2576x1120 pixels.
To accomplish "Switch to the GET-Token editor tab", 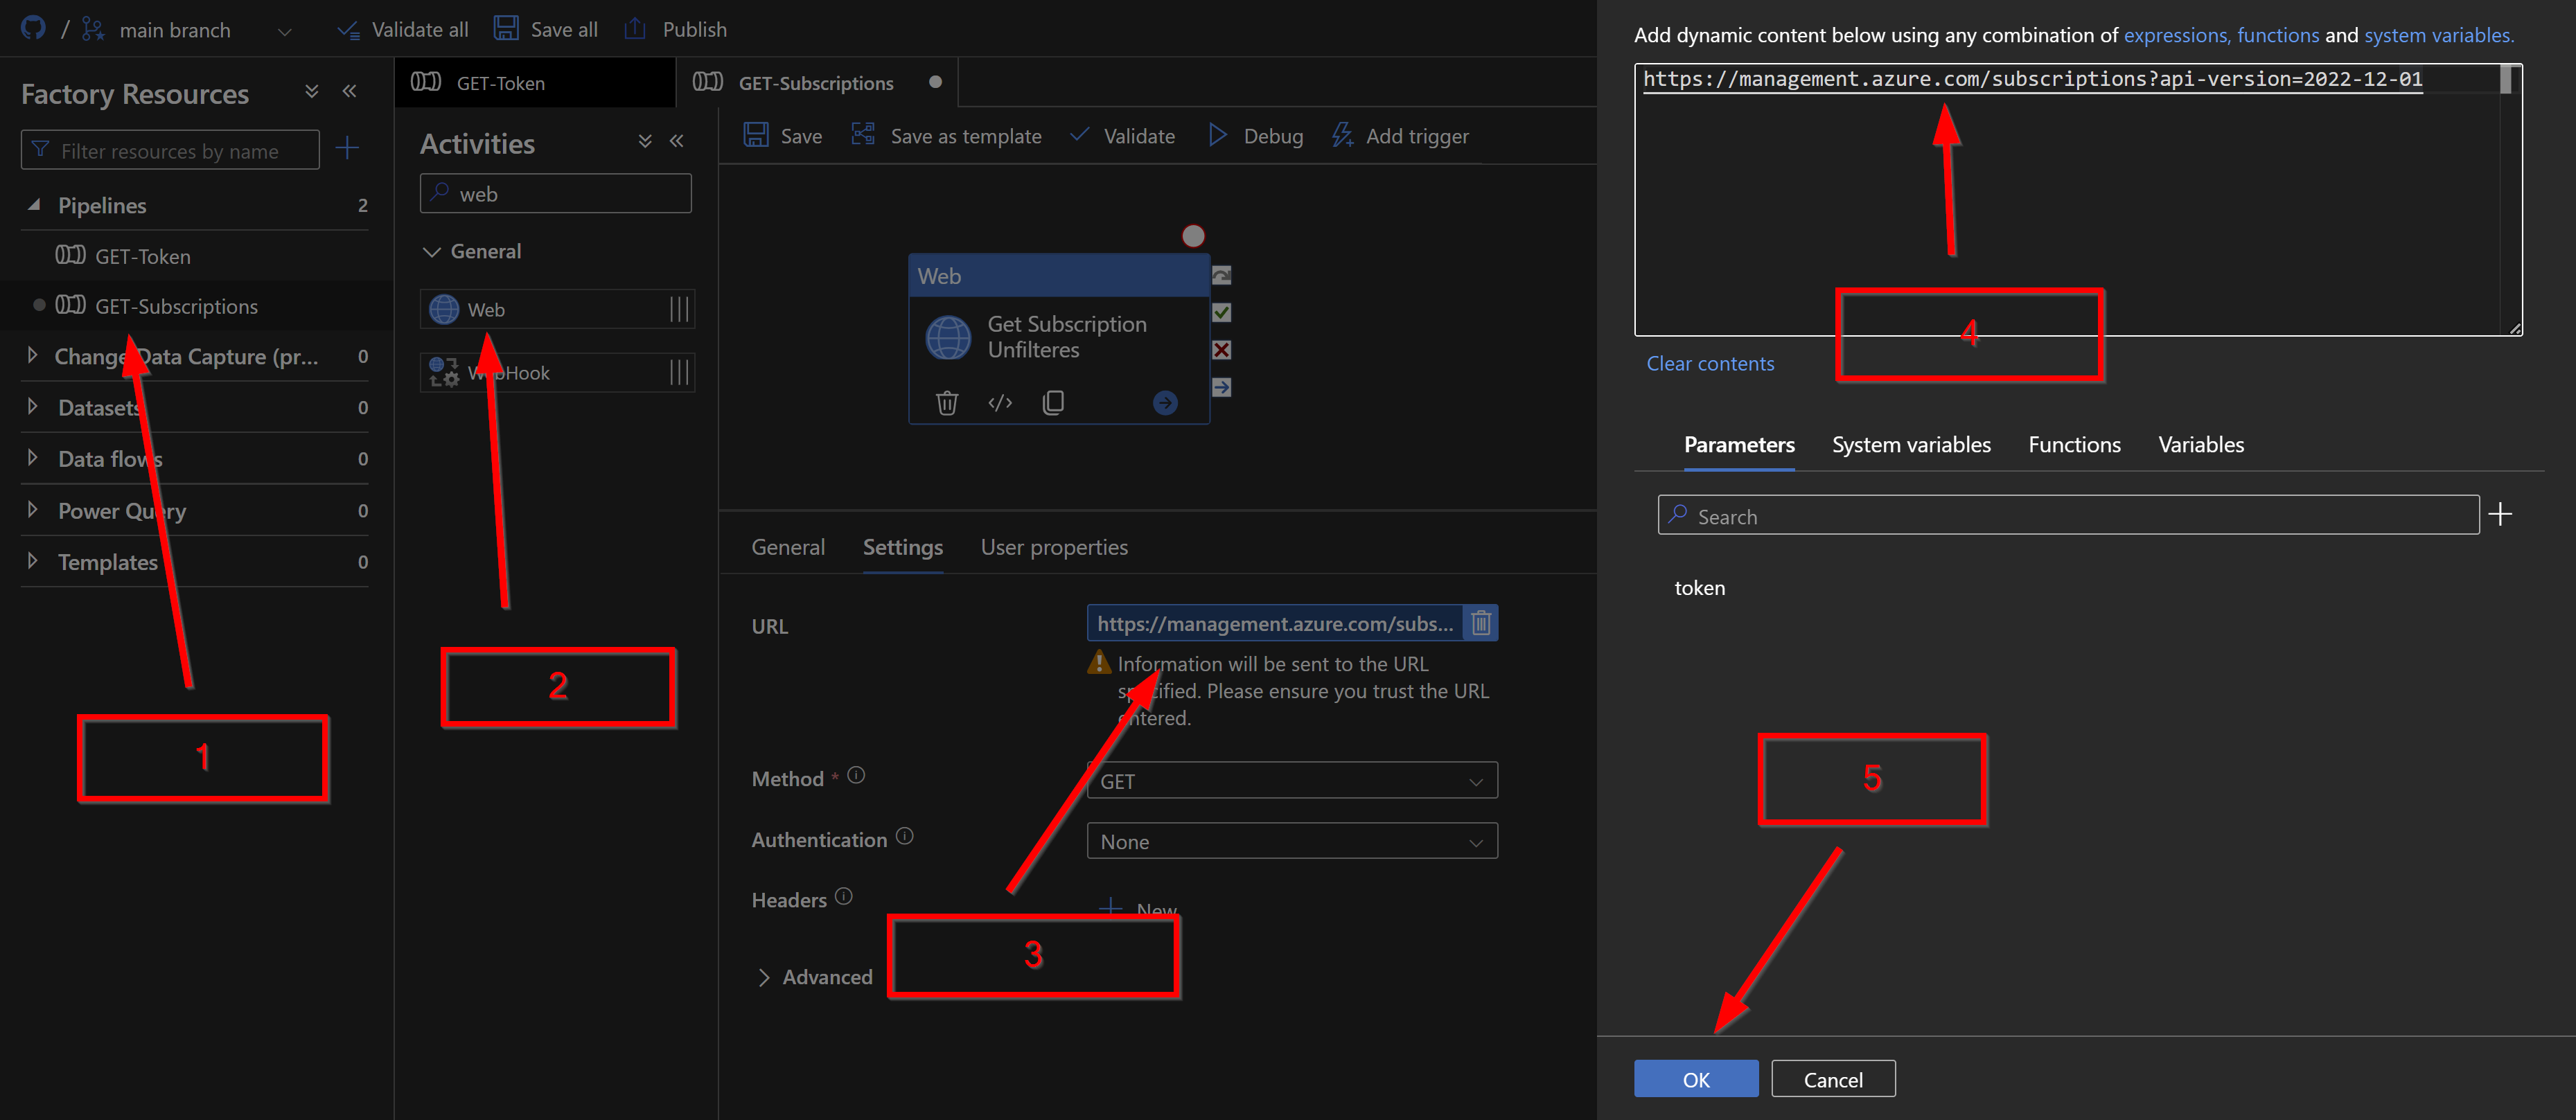I will [x=534, y=82].
